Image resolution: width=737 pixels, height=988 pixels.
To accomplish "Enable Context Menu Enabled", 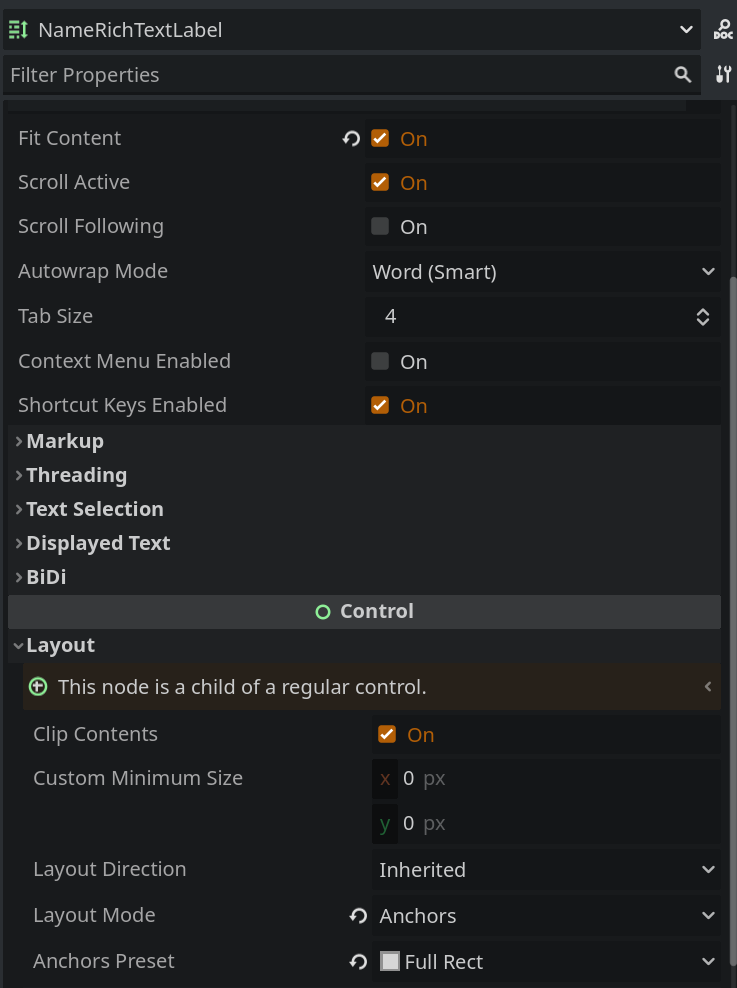I will point(380,361).
